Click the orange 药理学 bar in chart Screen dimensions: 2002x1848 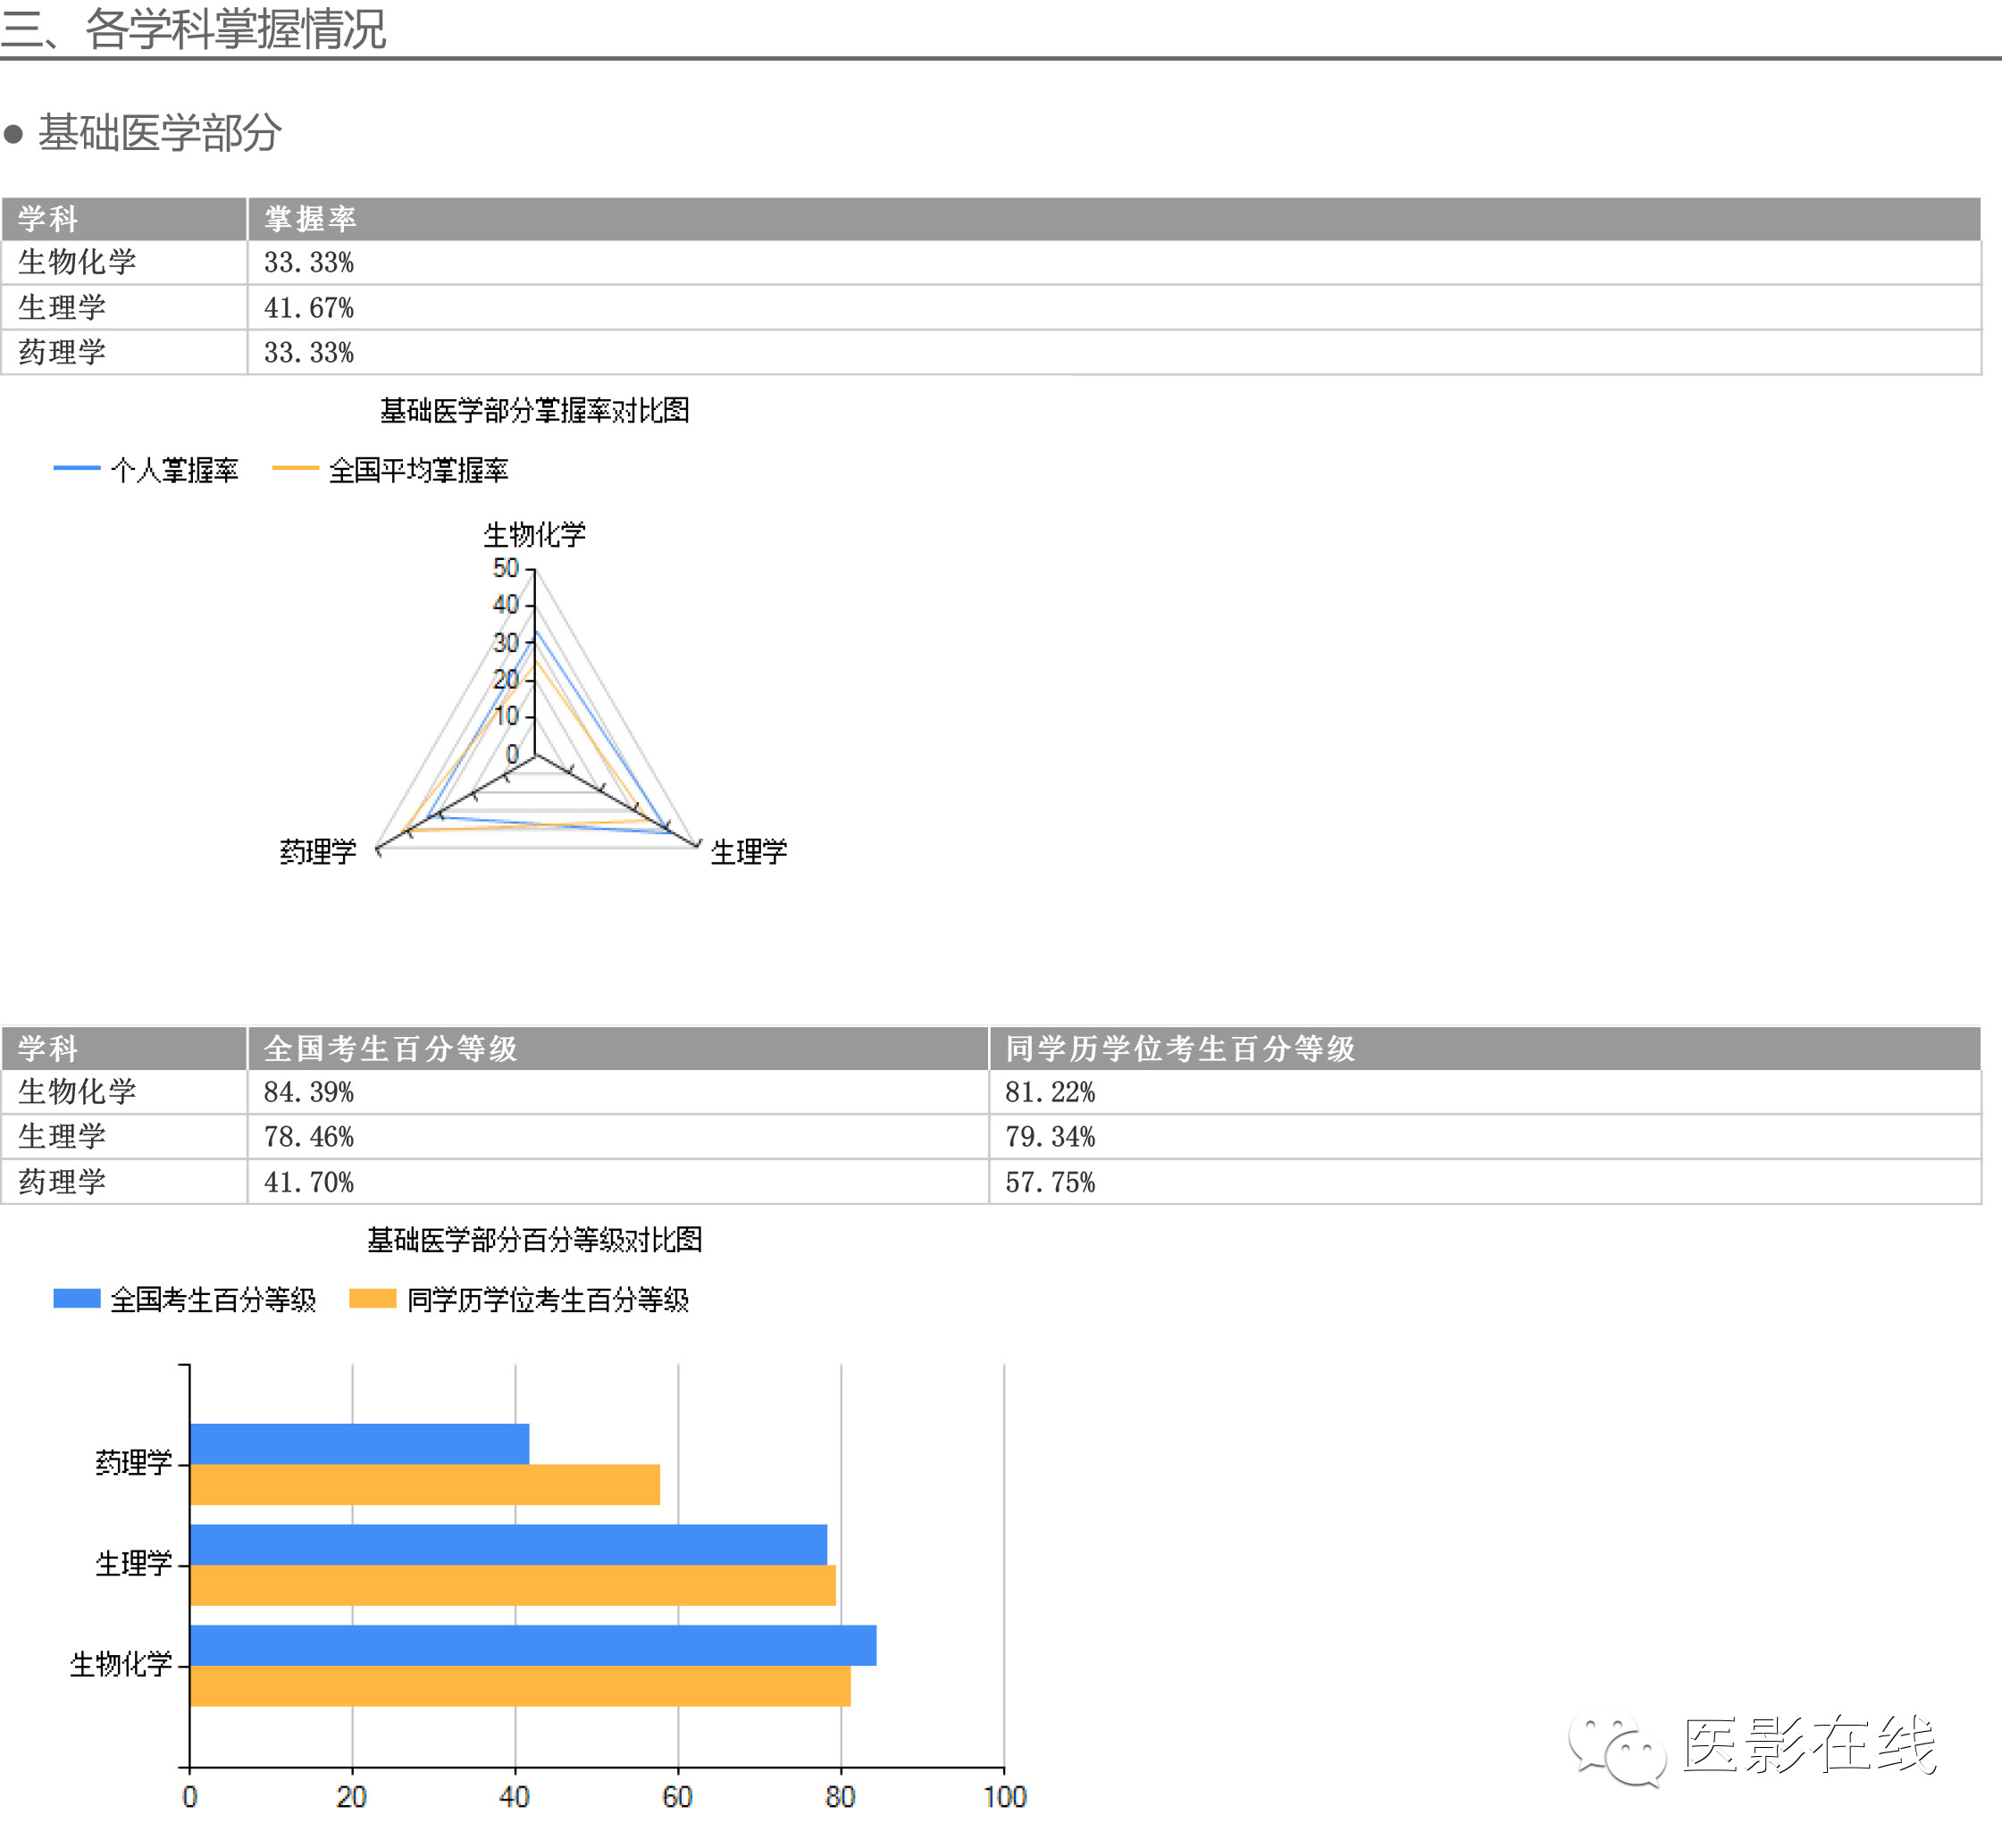[x=424, y=1484]
